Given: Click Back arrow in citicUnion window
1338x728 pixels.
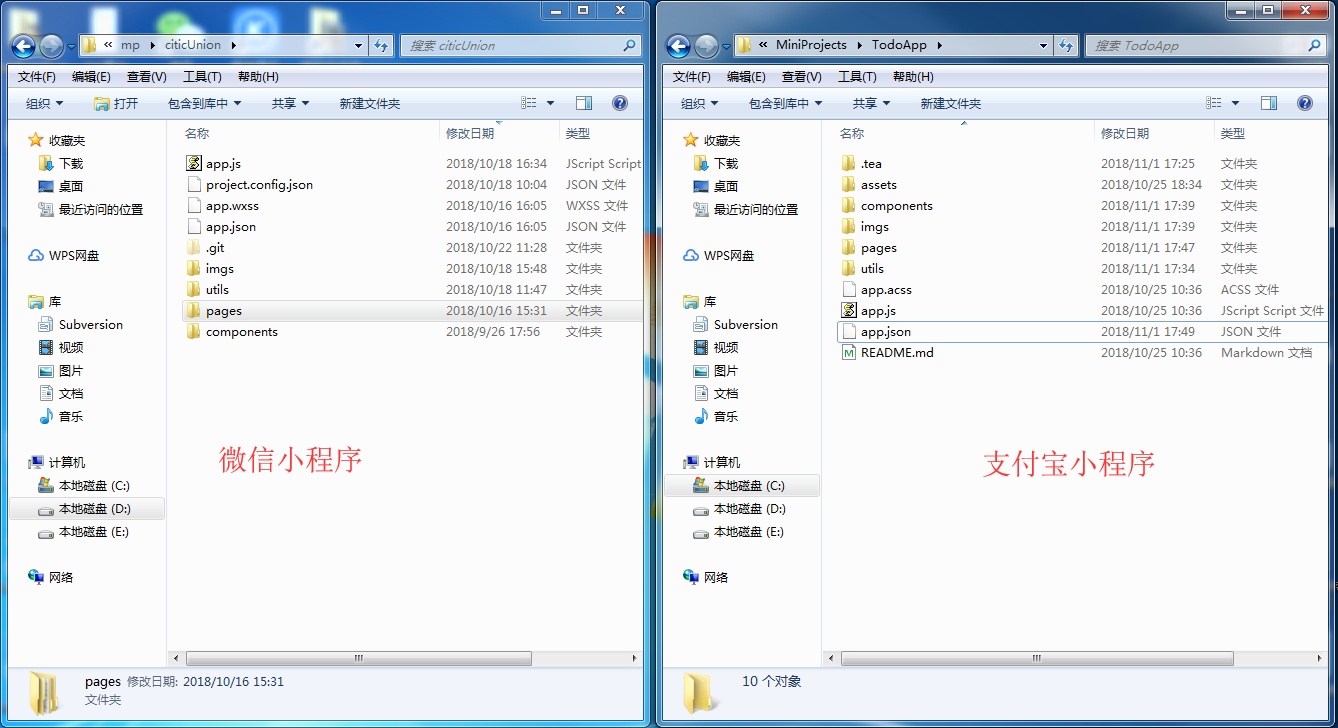Looking at the screenshot, I should [x=23, y=45].
